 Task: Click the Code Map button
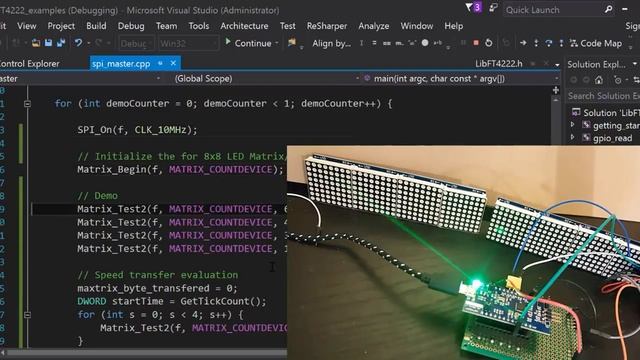click(x=596, y=43)
